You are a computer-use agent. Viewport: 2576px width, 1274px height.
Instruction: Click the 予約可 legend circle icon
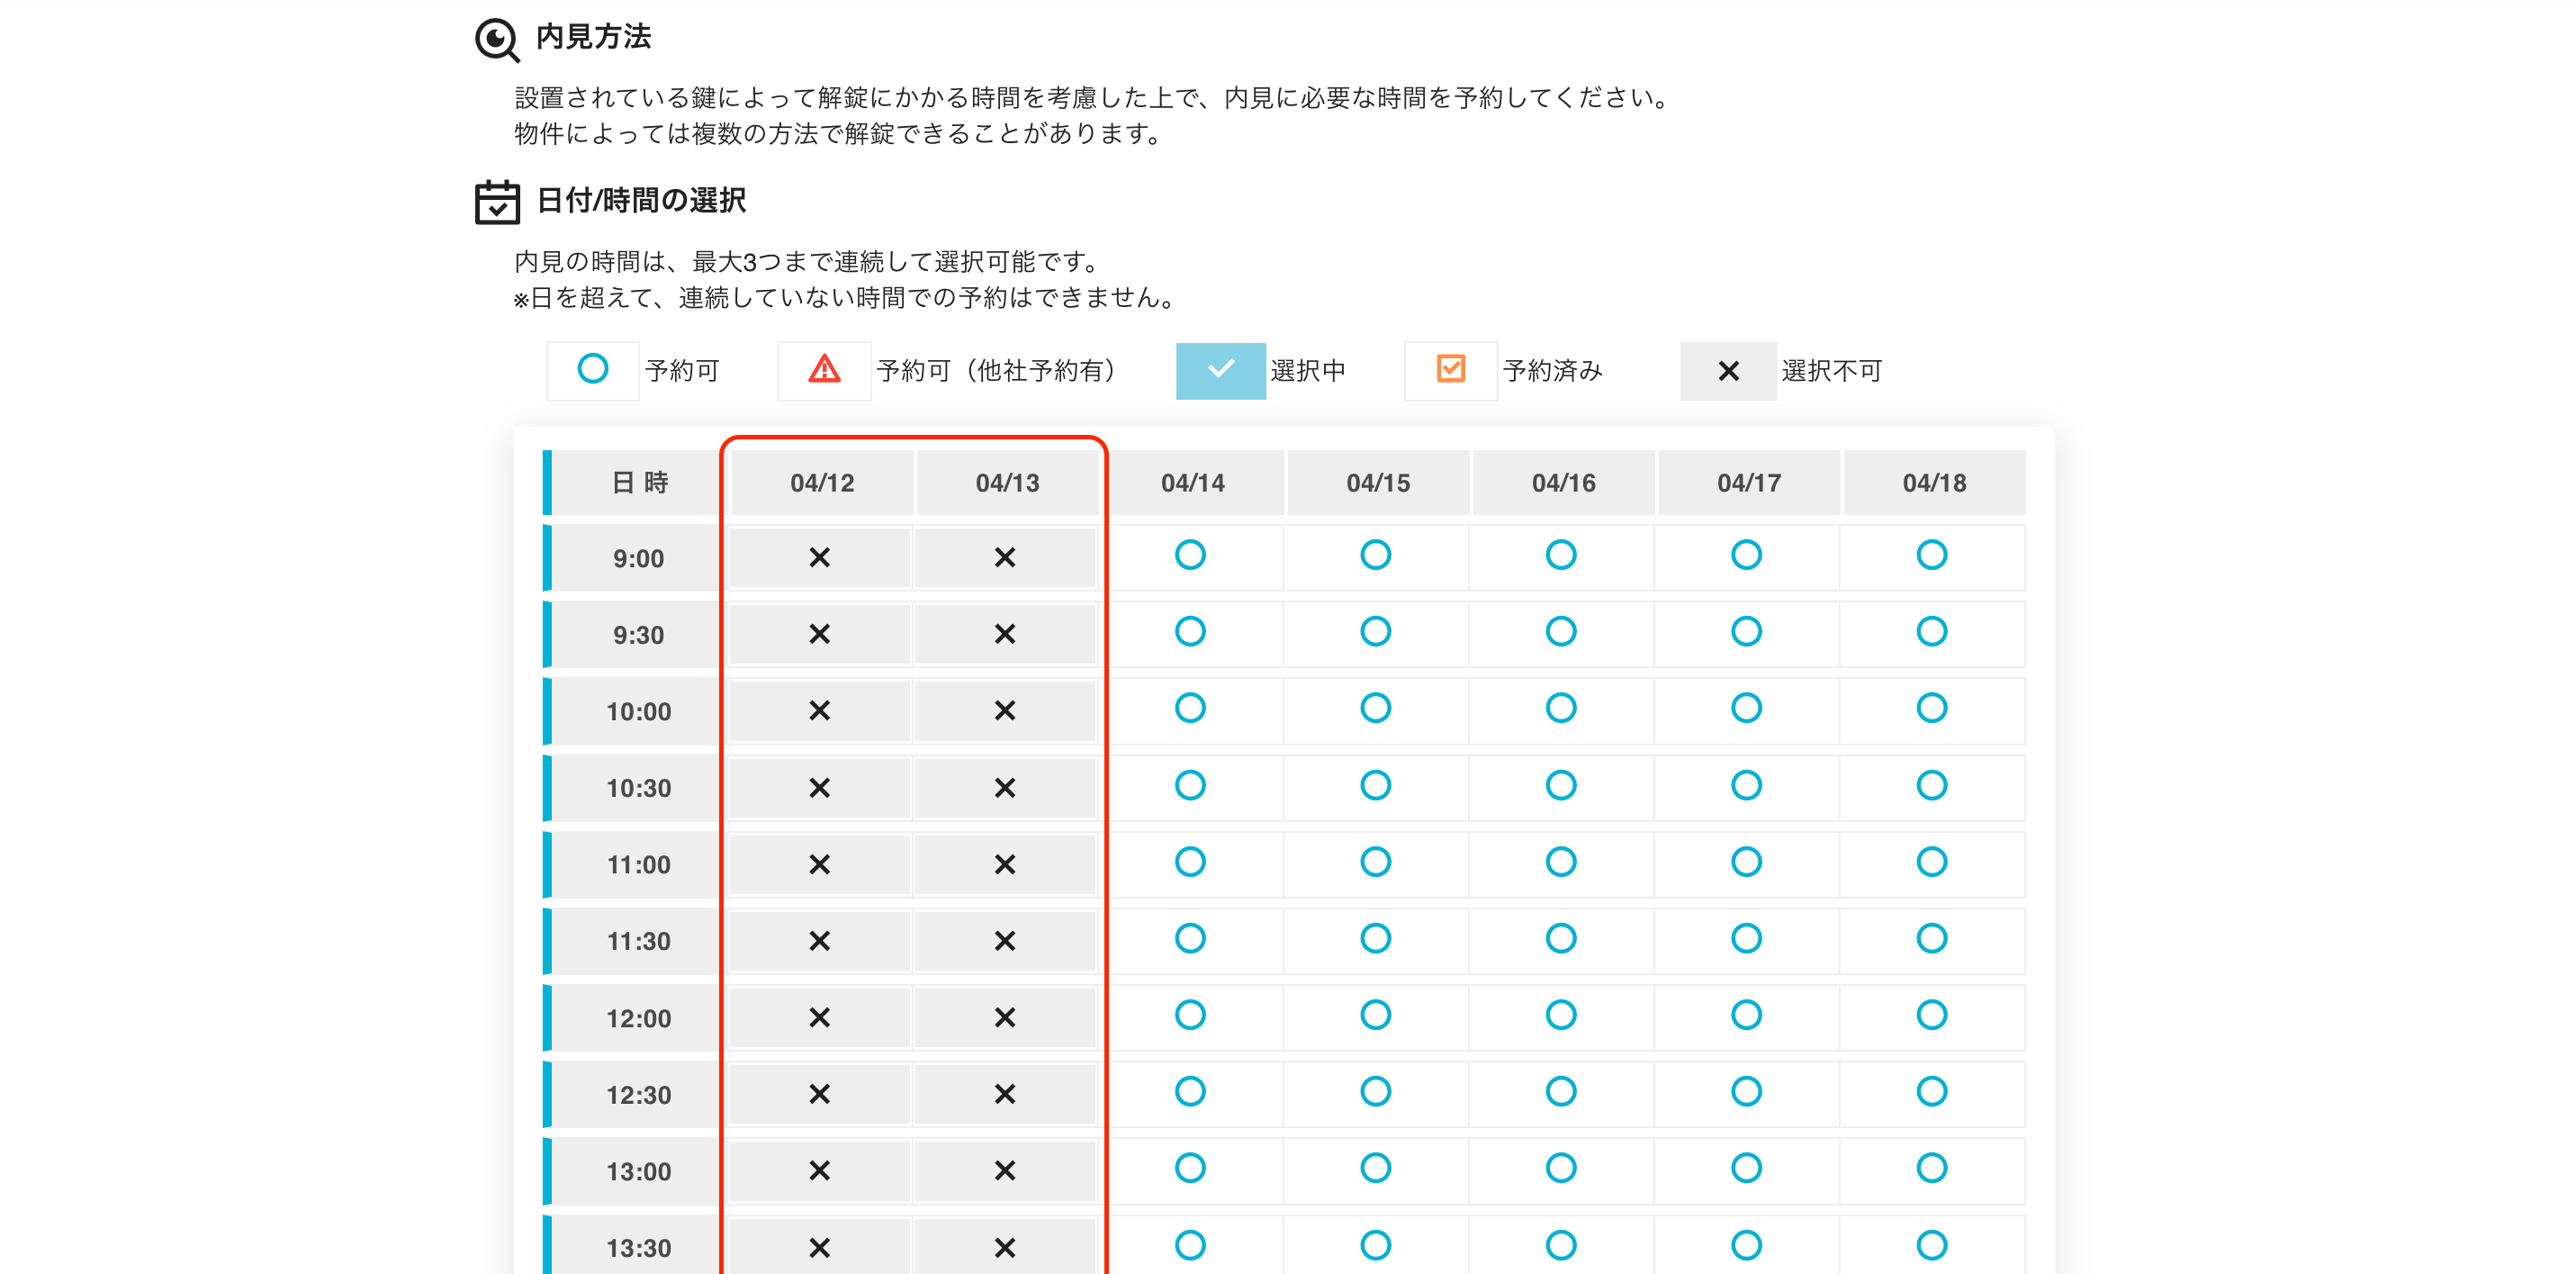[x=593, y=369]
